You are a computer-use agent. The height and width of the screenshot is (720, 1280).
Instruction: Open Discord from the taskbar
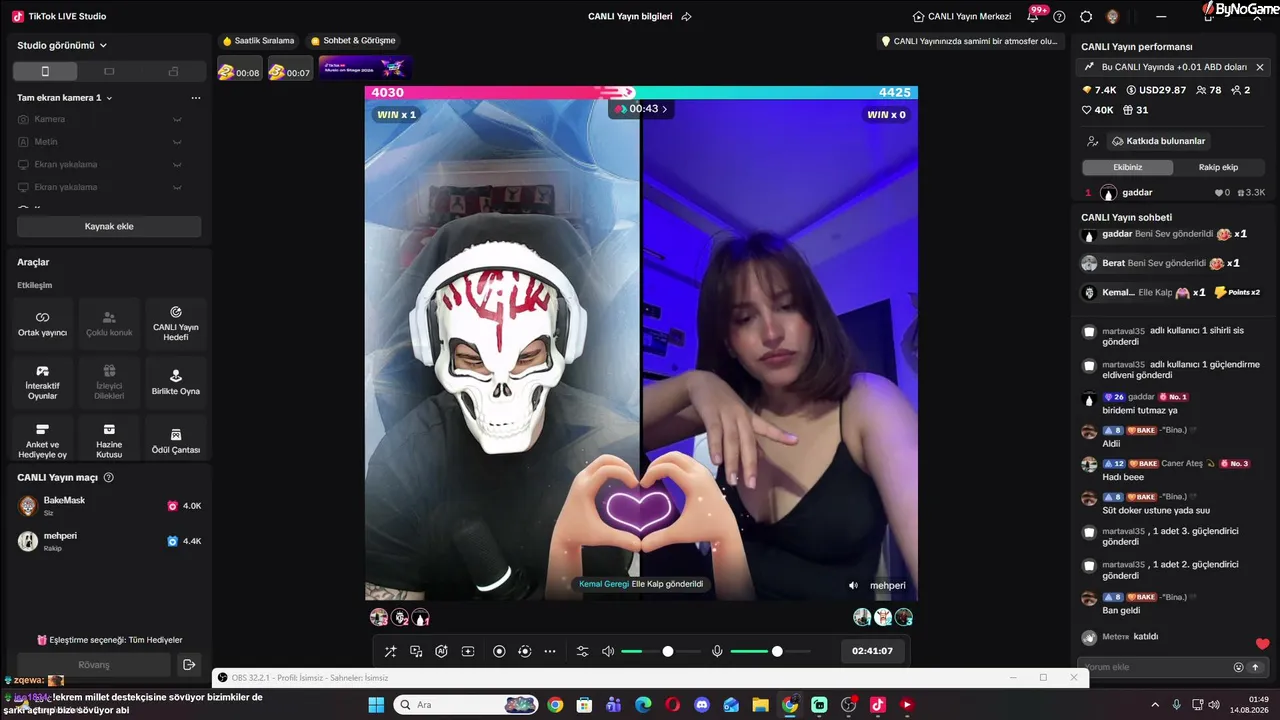[x=701, y=705]
